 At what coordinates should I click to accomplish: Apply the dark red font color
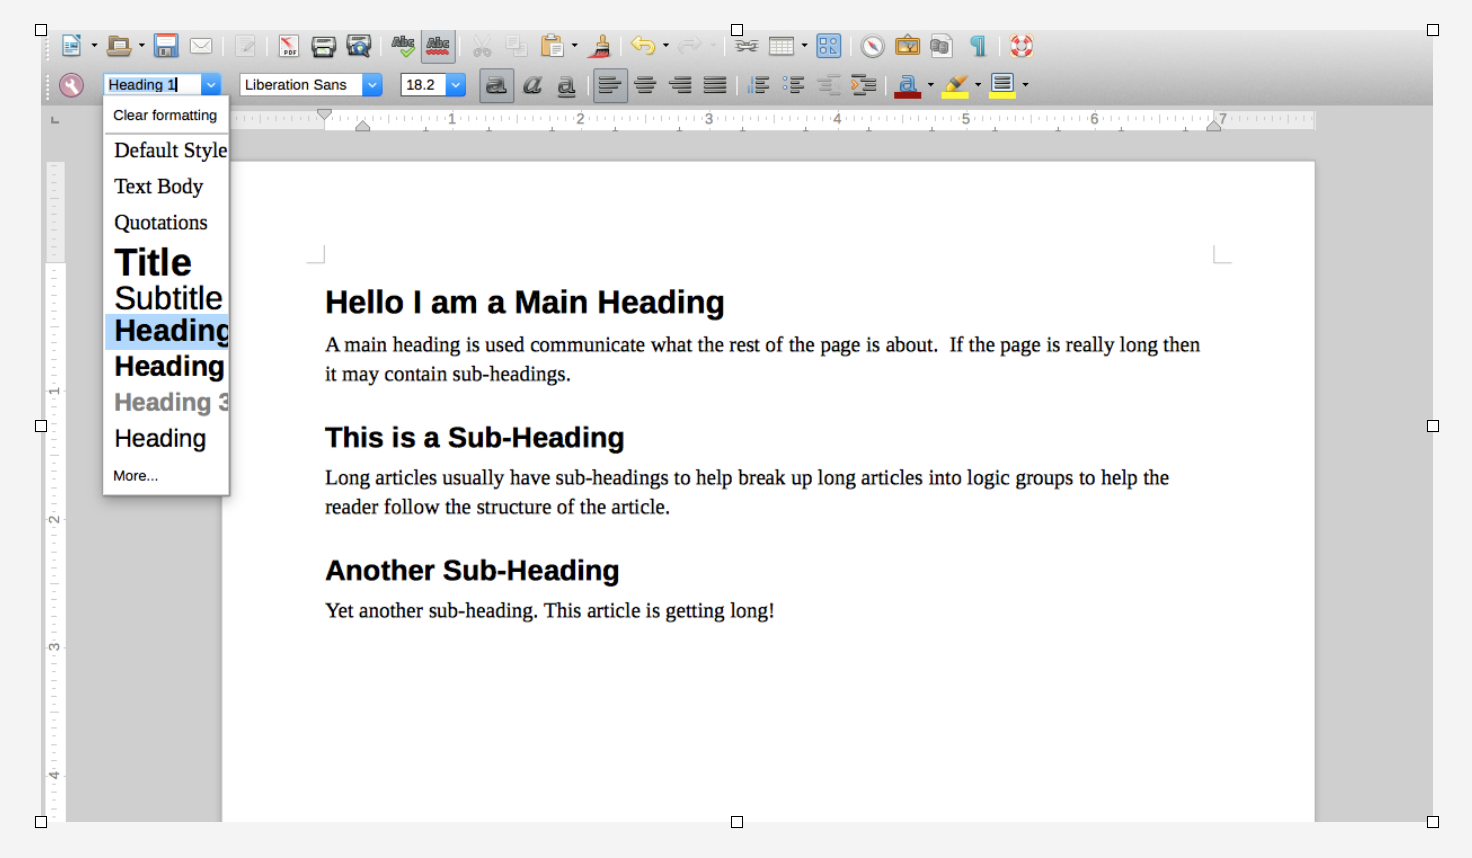pos(908,86)
